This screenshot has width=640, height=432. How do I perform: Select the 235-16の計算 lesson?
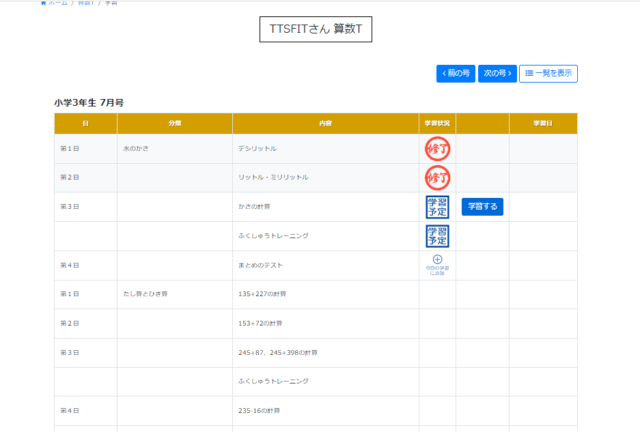[x=262, y=411]
